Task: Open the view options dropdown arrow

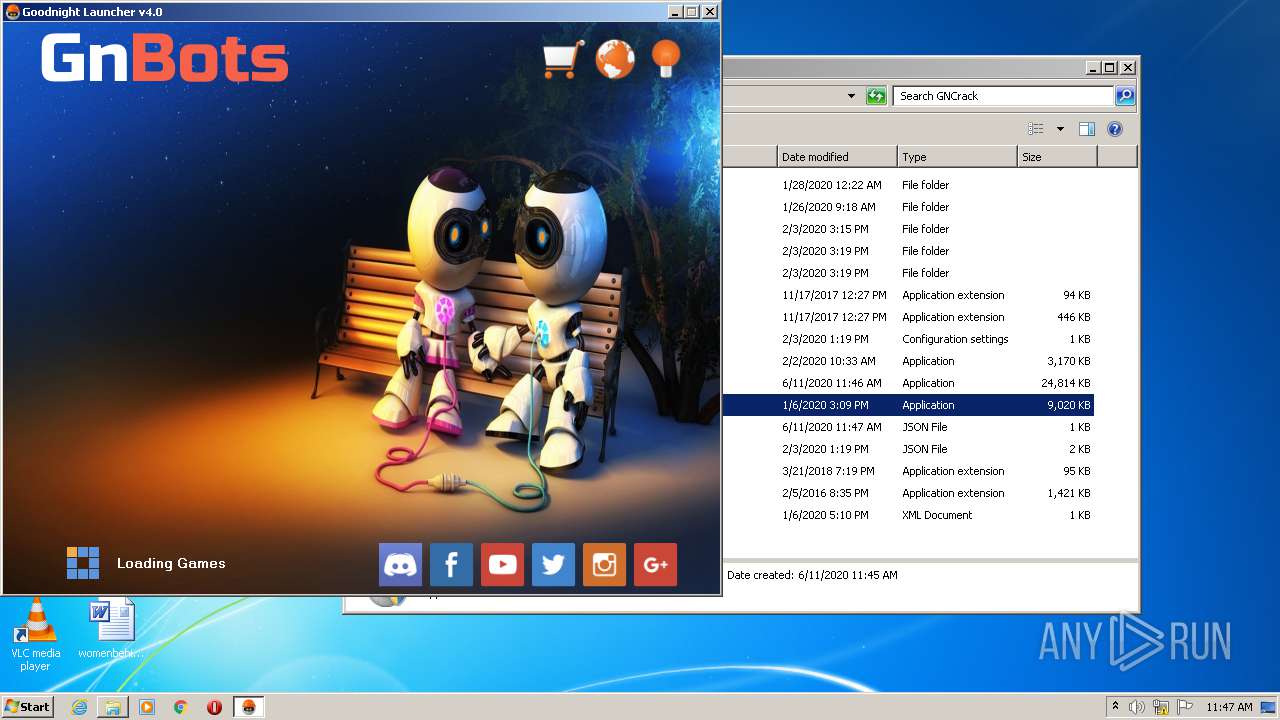Action: [1060, 129]
